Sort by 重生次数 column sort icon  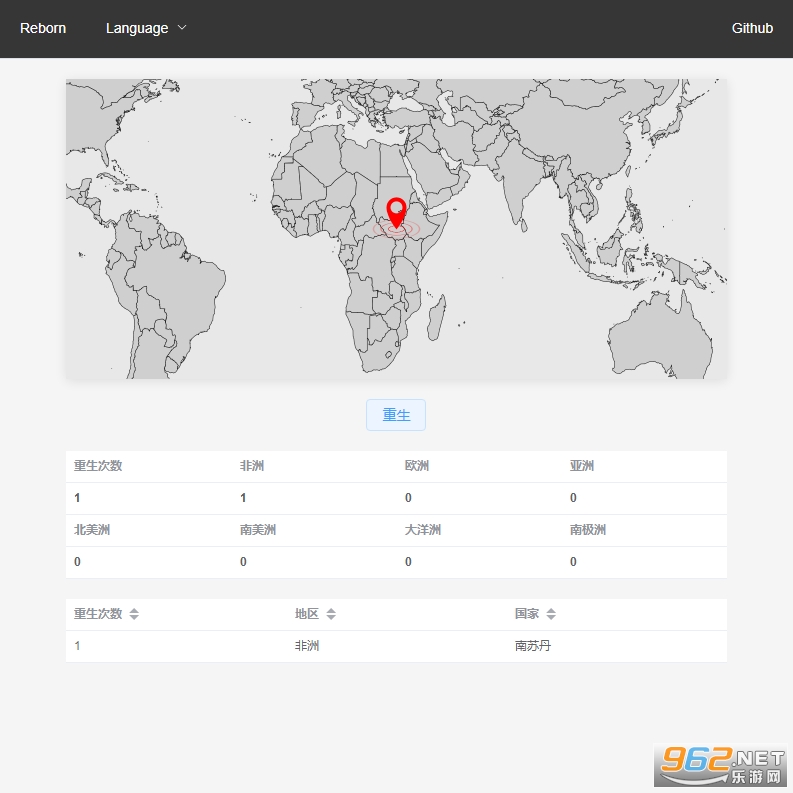click(x=134, y=614)
